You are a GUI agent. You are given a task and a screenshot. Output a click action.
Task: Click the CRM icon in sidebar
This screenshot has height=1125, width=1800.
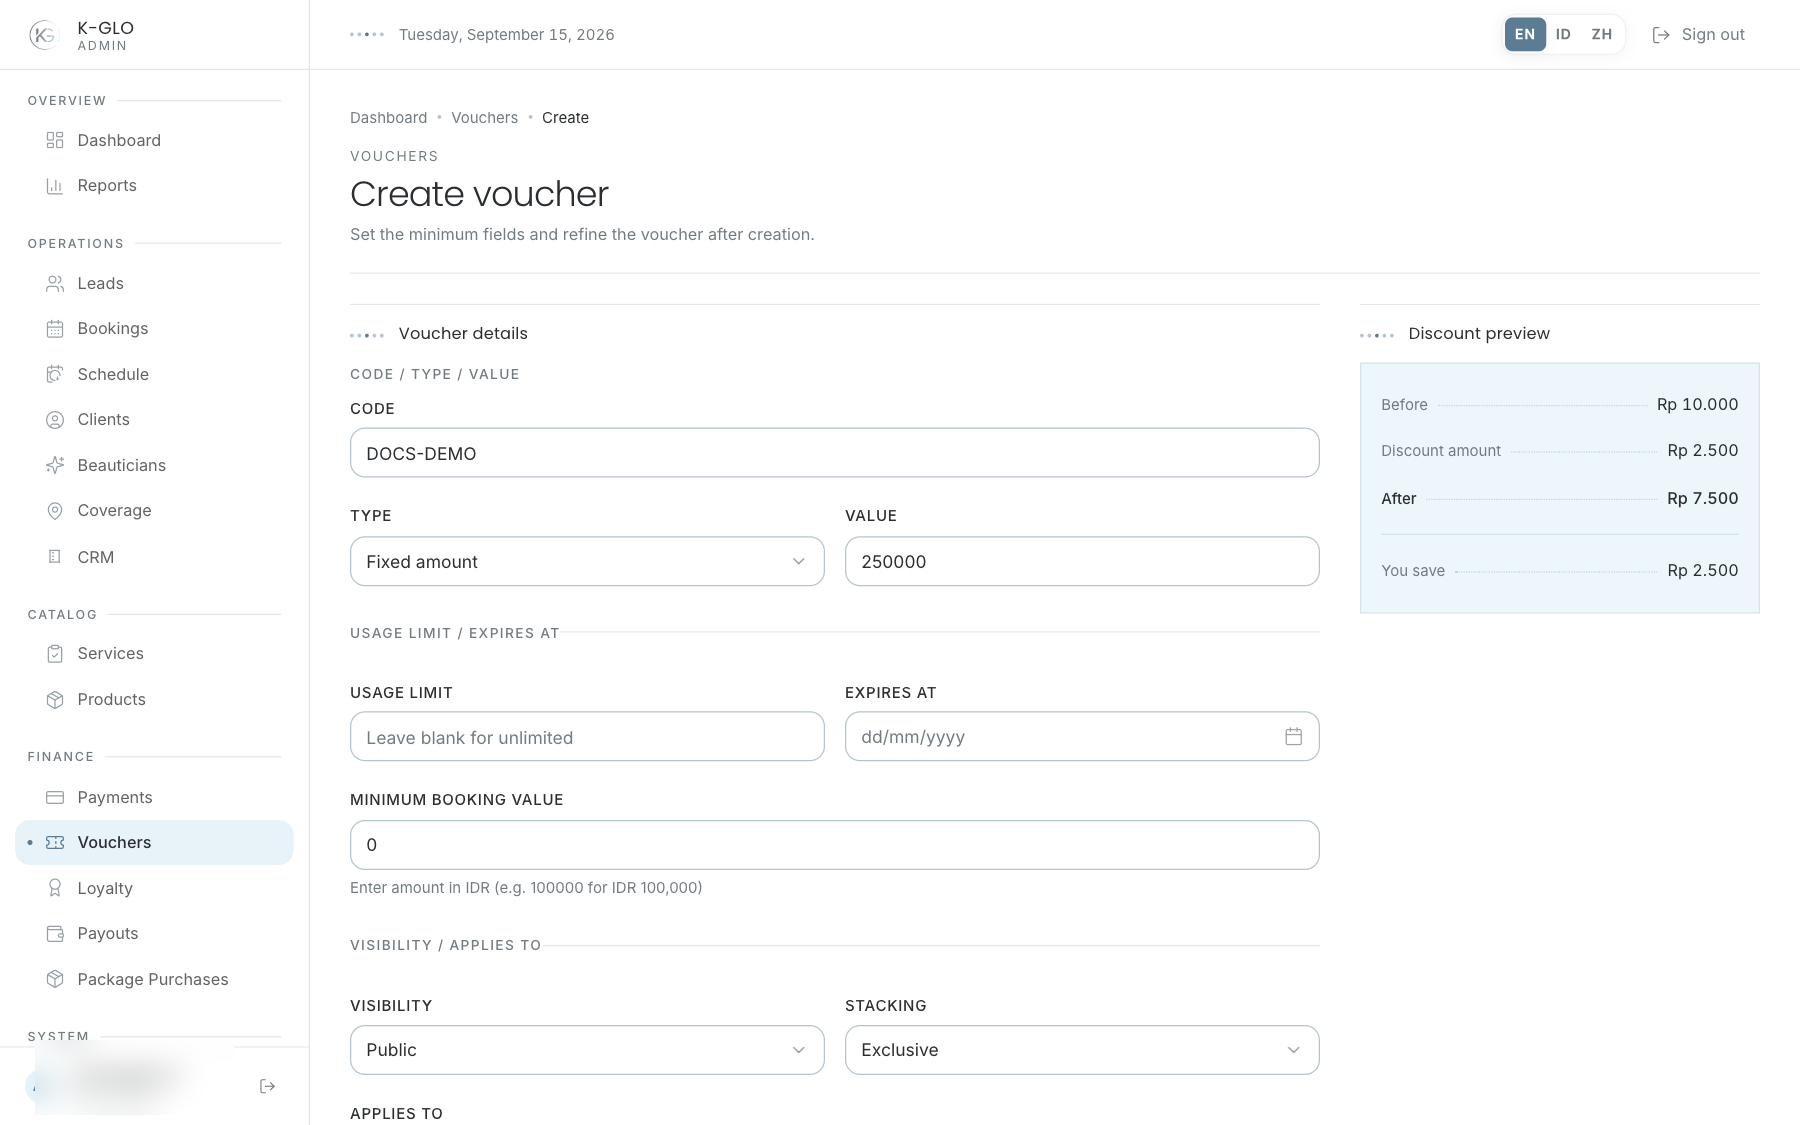click(55, 557)
